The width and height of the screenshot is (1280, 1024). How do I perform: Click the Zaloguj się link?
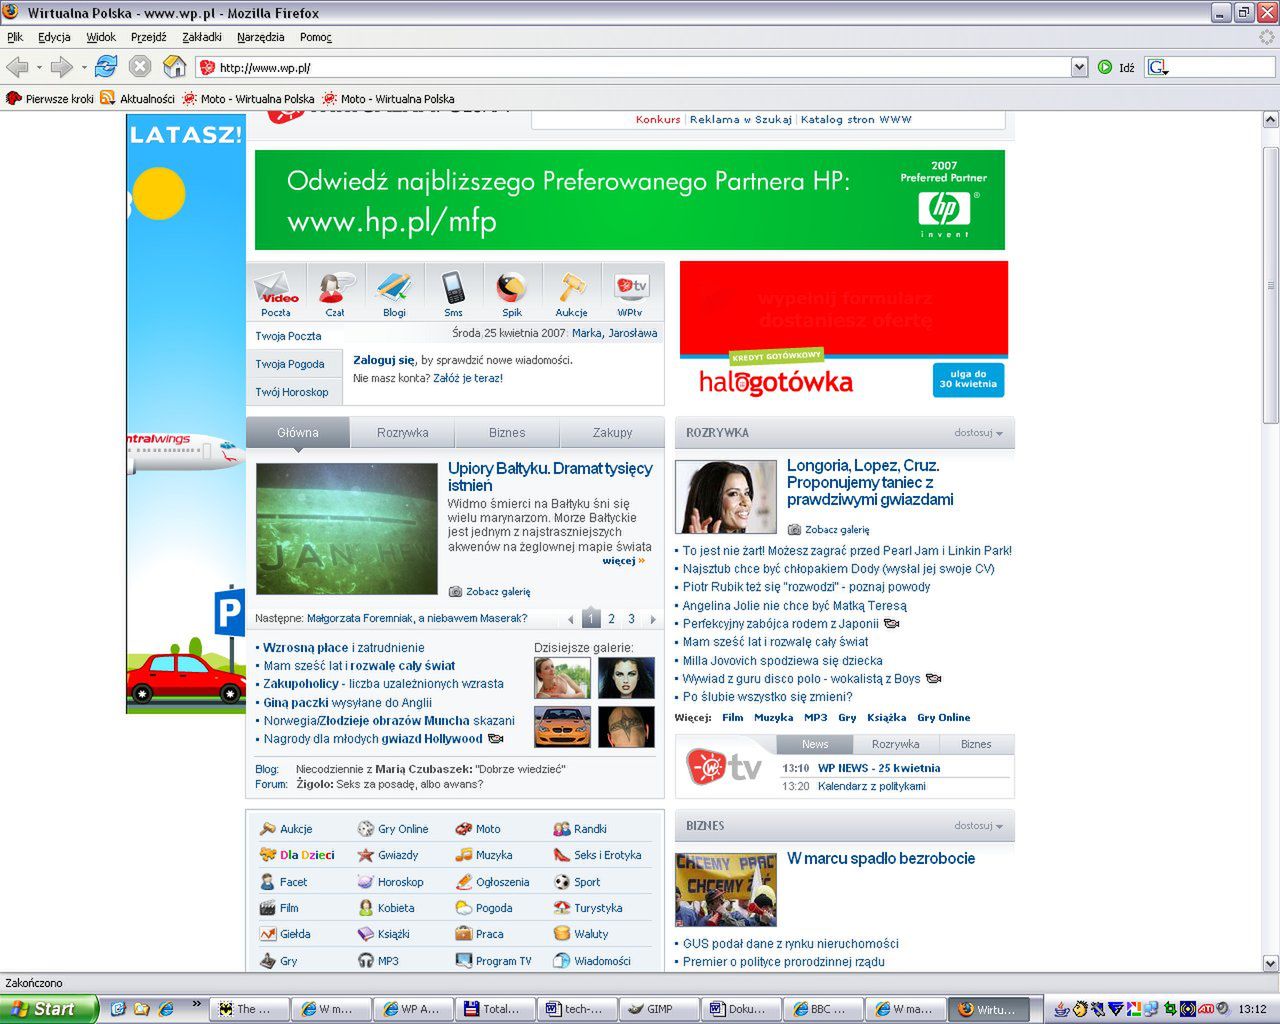[383, 360]
